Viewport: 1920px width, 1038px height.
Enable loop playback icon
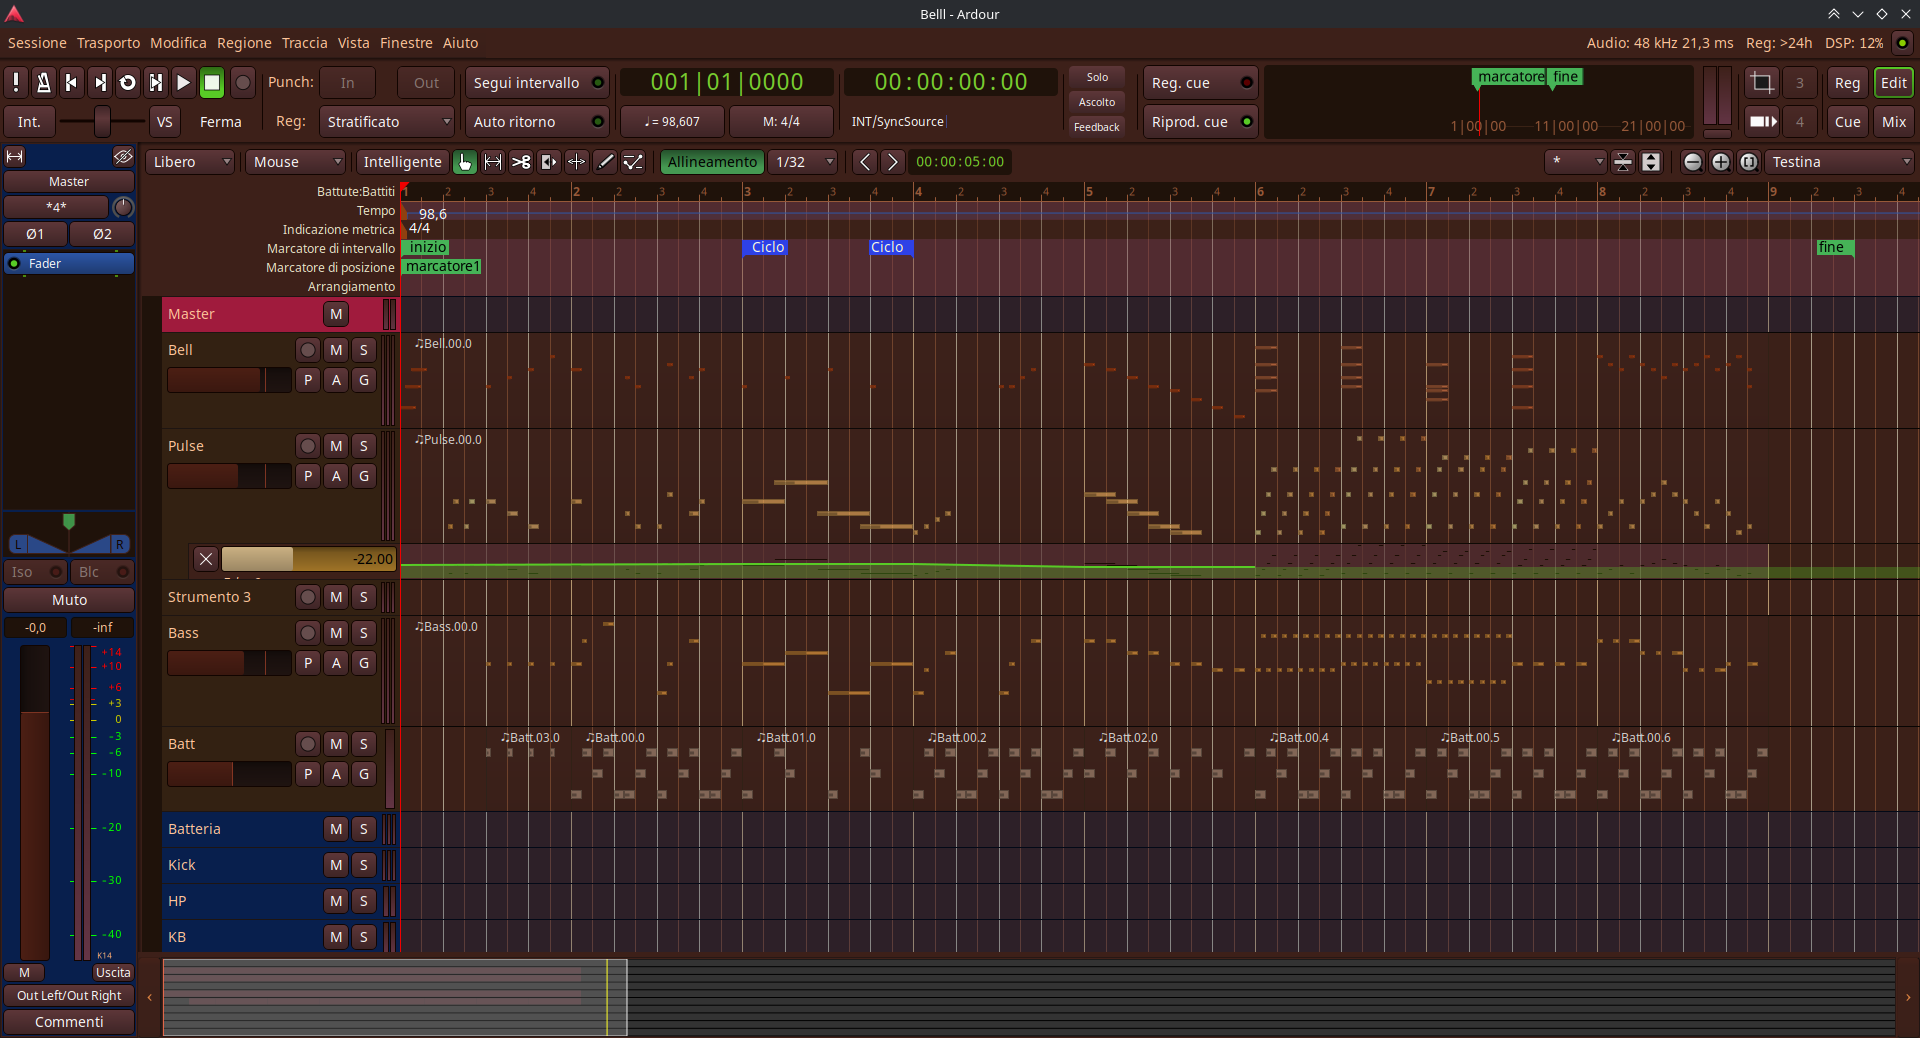coord(127,83)
